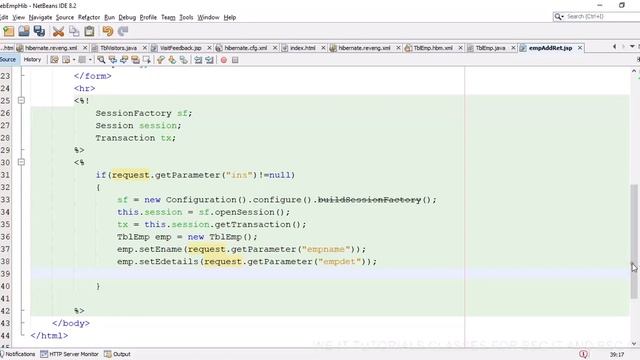Open the Back navigation dropdown arrow

tap(74, 60)
